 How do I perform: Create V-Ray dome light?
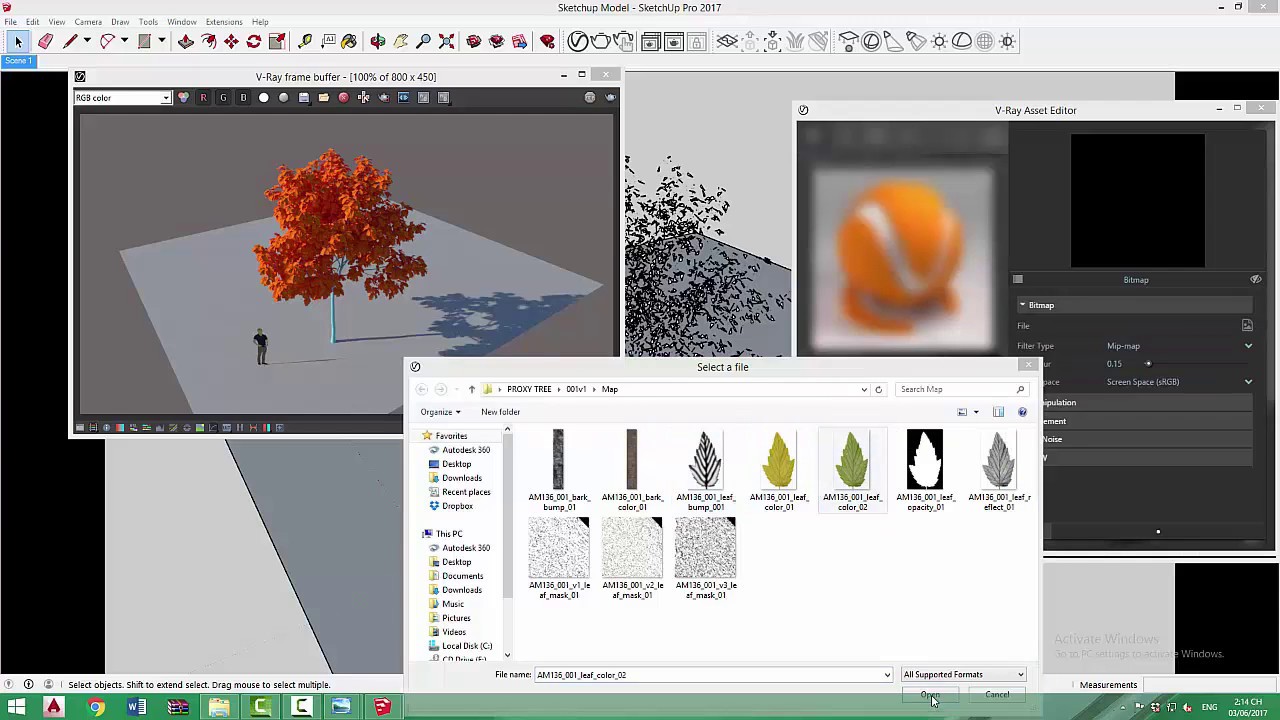tap(962, 41)
